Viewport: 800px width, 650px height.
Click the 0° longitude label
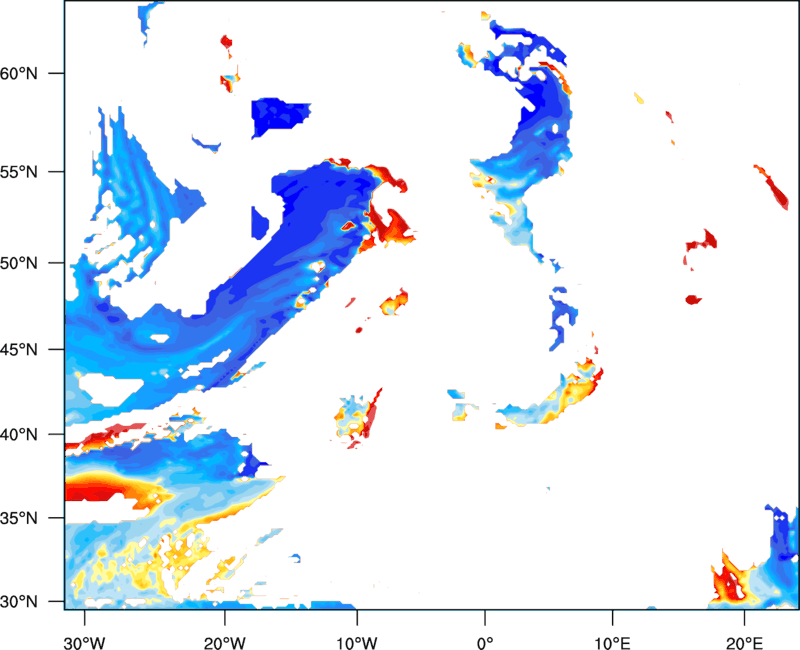[485, 643]
